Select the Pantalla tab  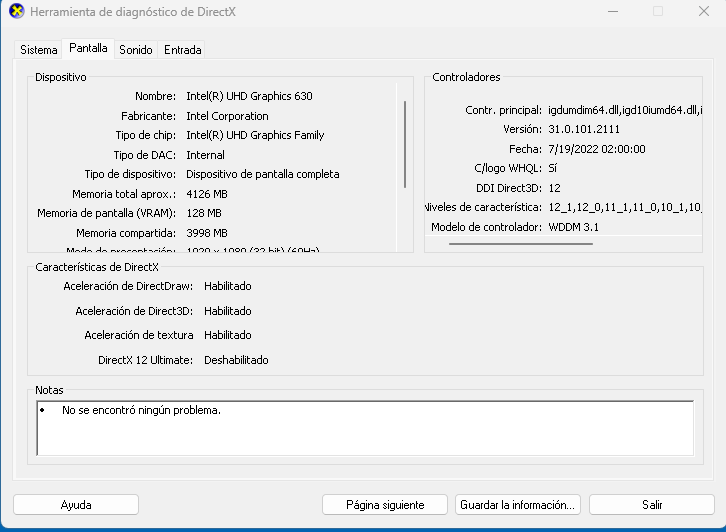point(88,48)
